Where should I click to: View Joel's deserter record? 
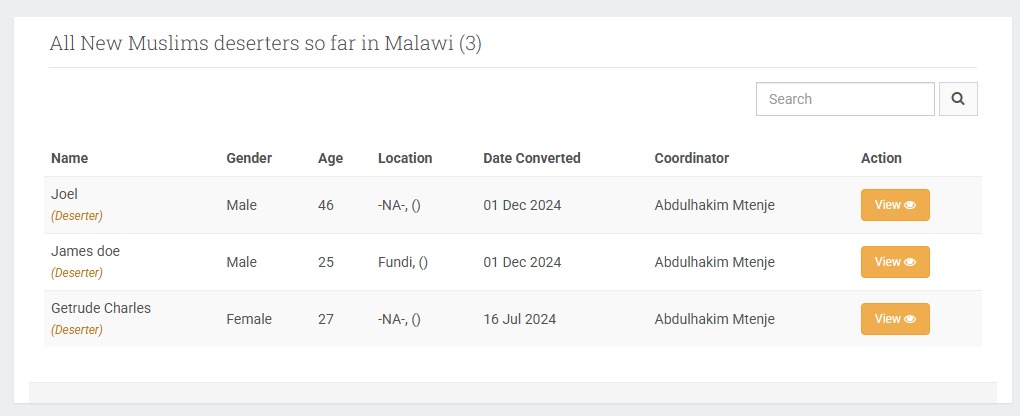pyautogui.click(x=895, y=205)
